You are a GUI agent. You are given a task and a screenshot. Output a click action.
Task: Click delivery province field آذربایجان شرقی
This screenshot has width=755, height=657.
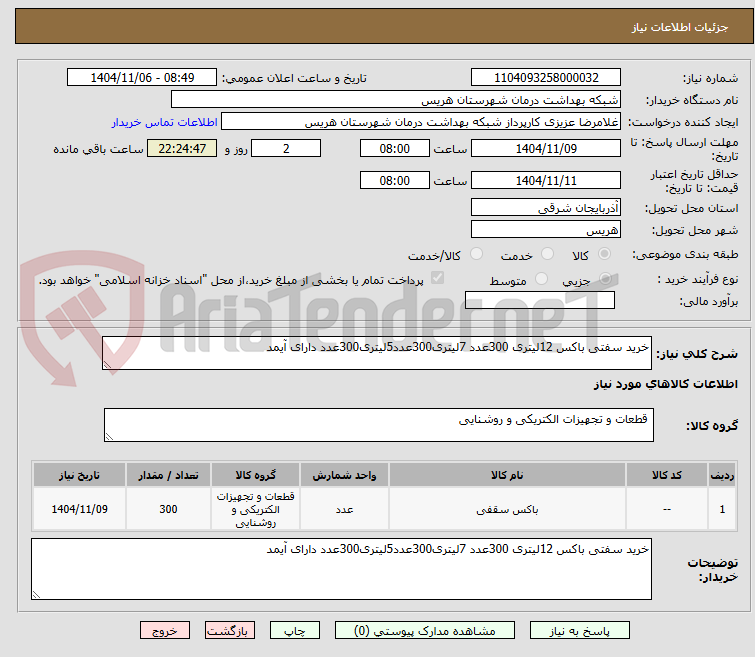(x=546, y=208)
